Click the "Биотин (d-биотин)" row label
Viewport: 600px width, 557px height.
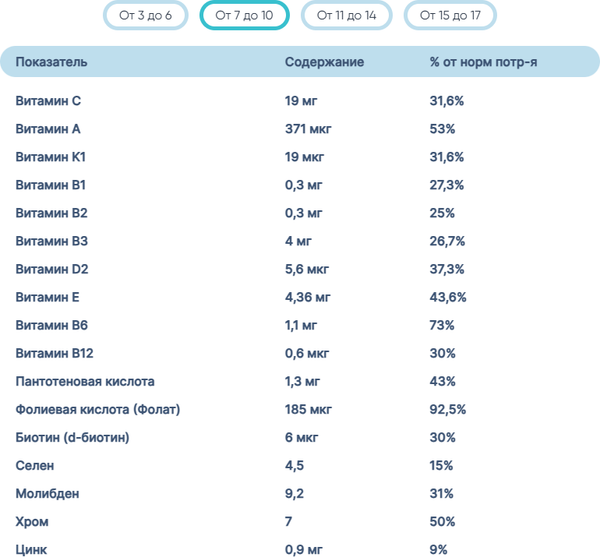(73, 437)
